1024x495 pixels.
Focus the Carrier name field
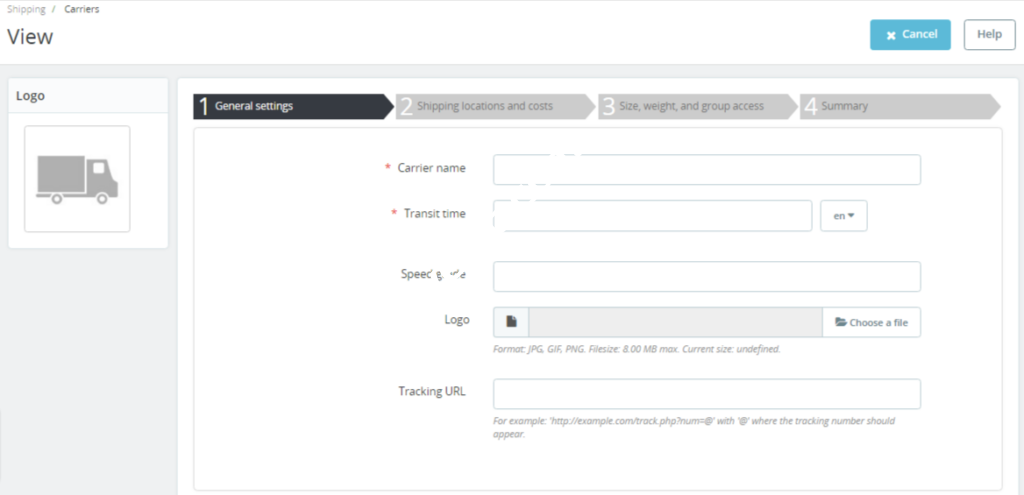tap(706, 170)
